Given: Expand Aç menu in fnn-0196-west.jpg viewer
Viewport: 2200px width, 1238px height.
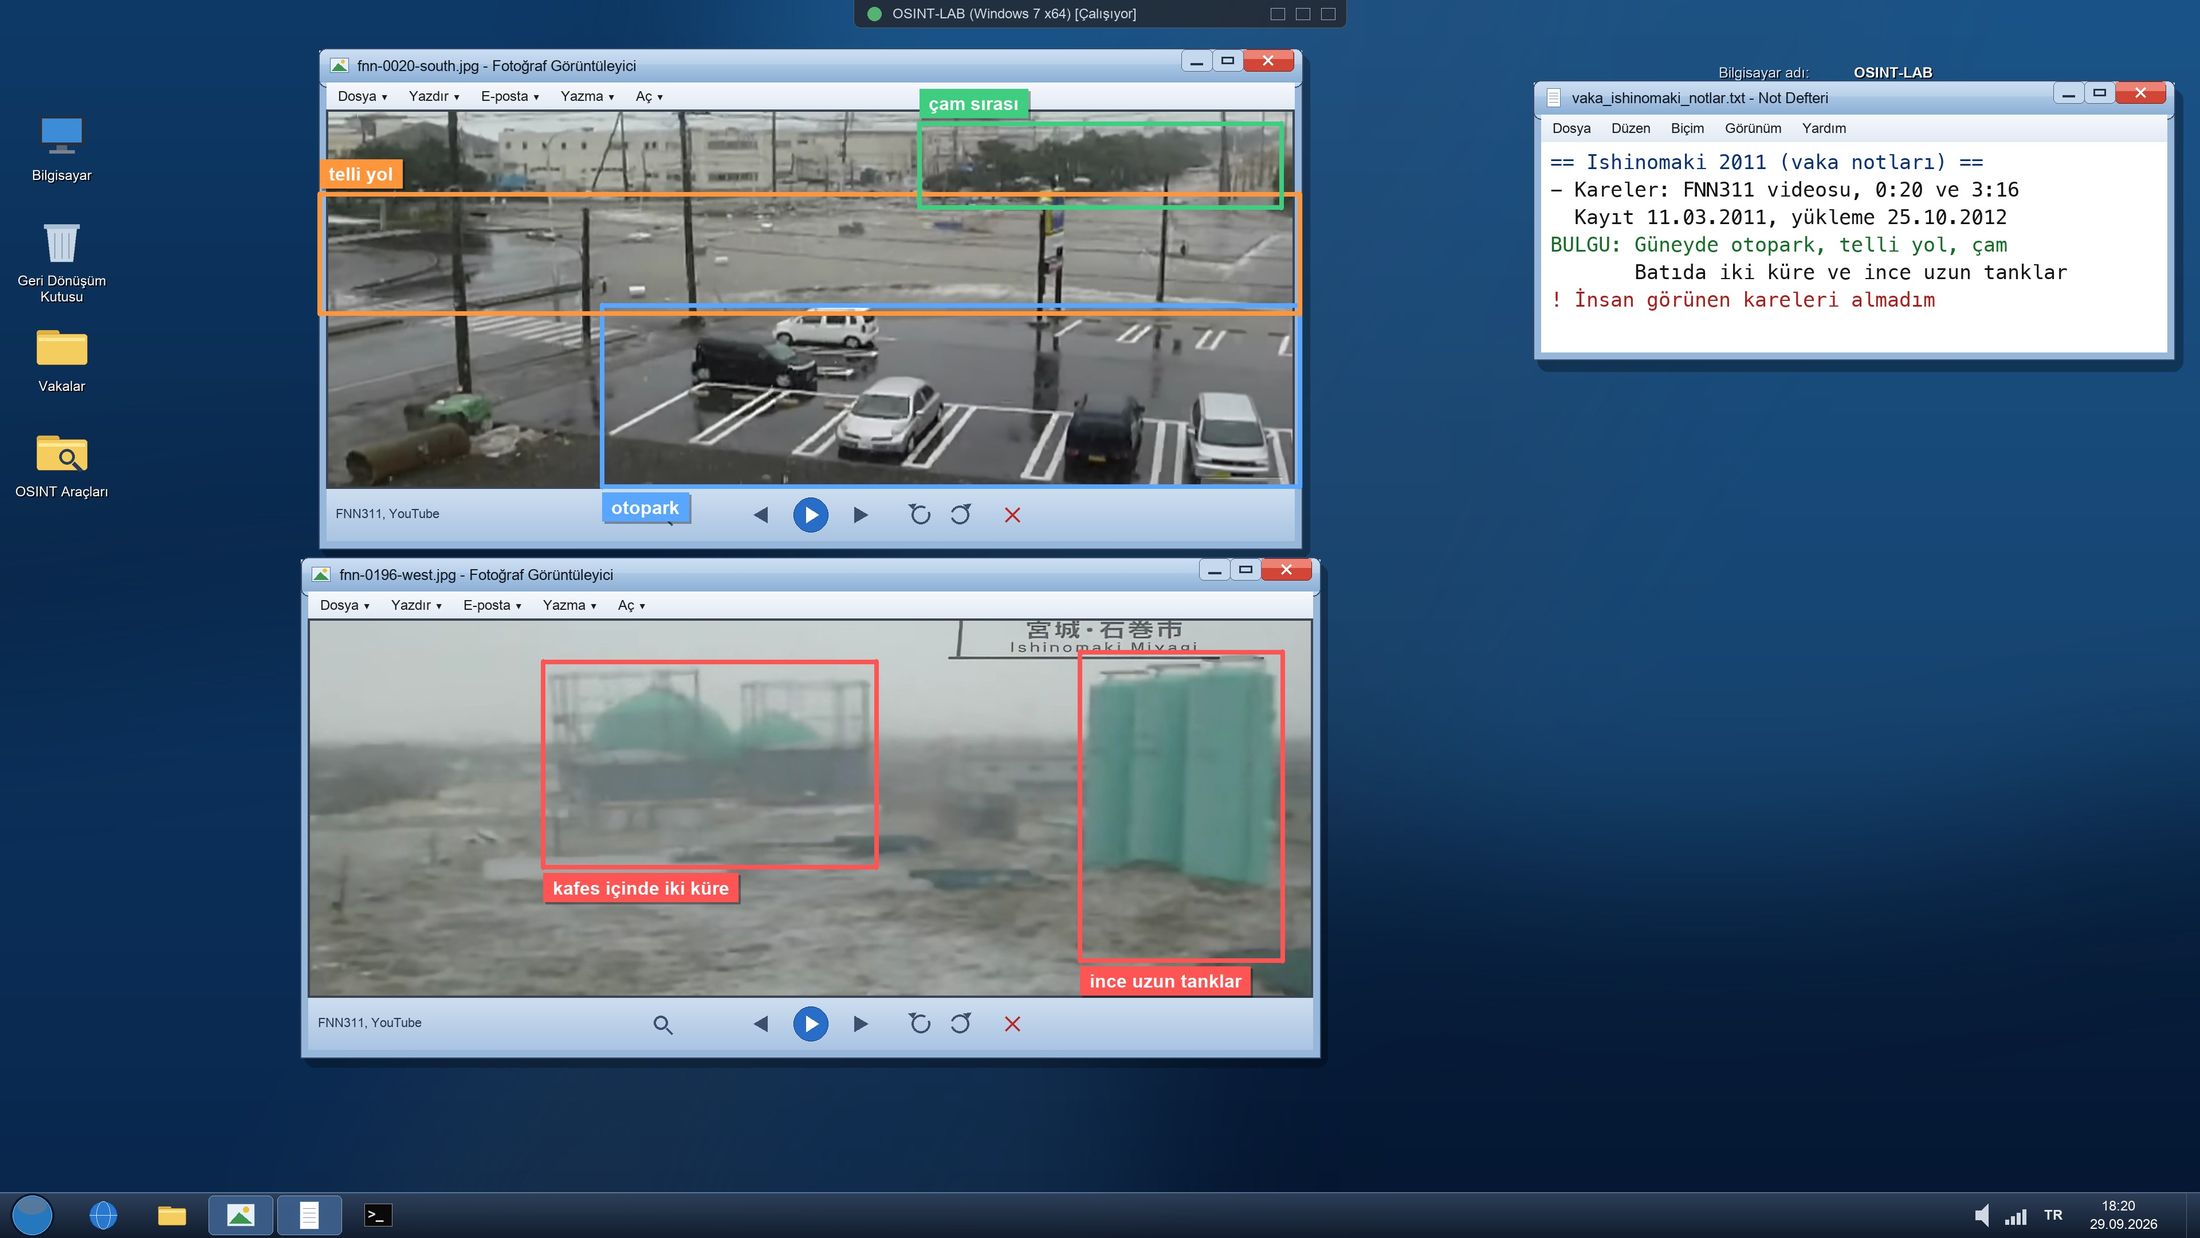Looking at the screenshot, I should tap(631, 605).
